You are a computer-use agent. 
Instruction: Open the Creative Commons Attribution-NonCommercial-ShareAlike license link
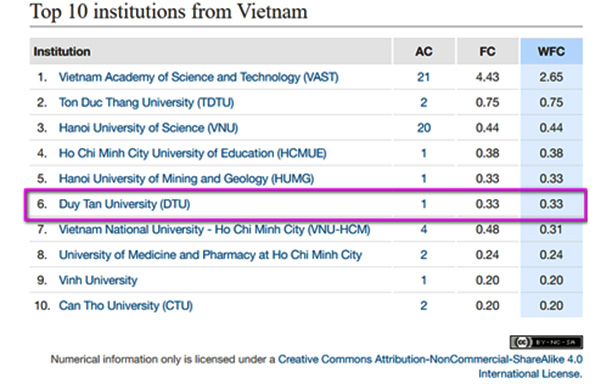point(430,366)
